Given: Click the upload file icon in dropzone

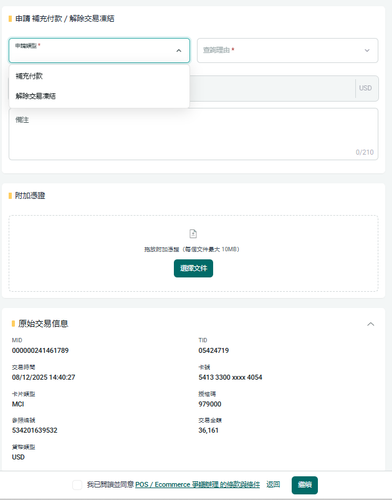Looking at the screenshot, I should [193, 233].
